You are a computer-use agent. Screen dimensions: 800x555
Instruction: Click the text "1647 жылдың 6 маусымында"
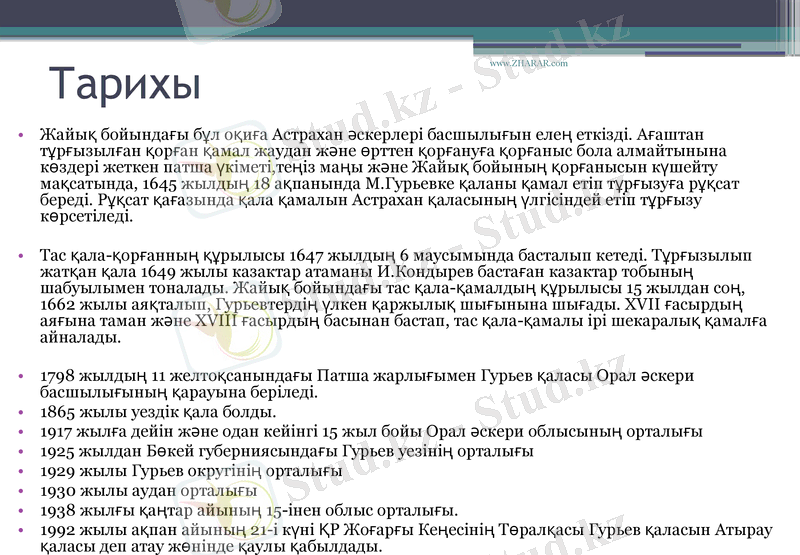click(x=402, y=255)
